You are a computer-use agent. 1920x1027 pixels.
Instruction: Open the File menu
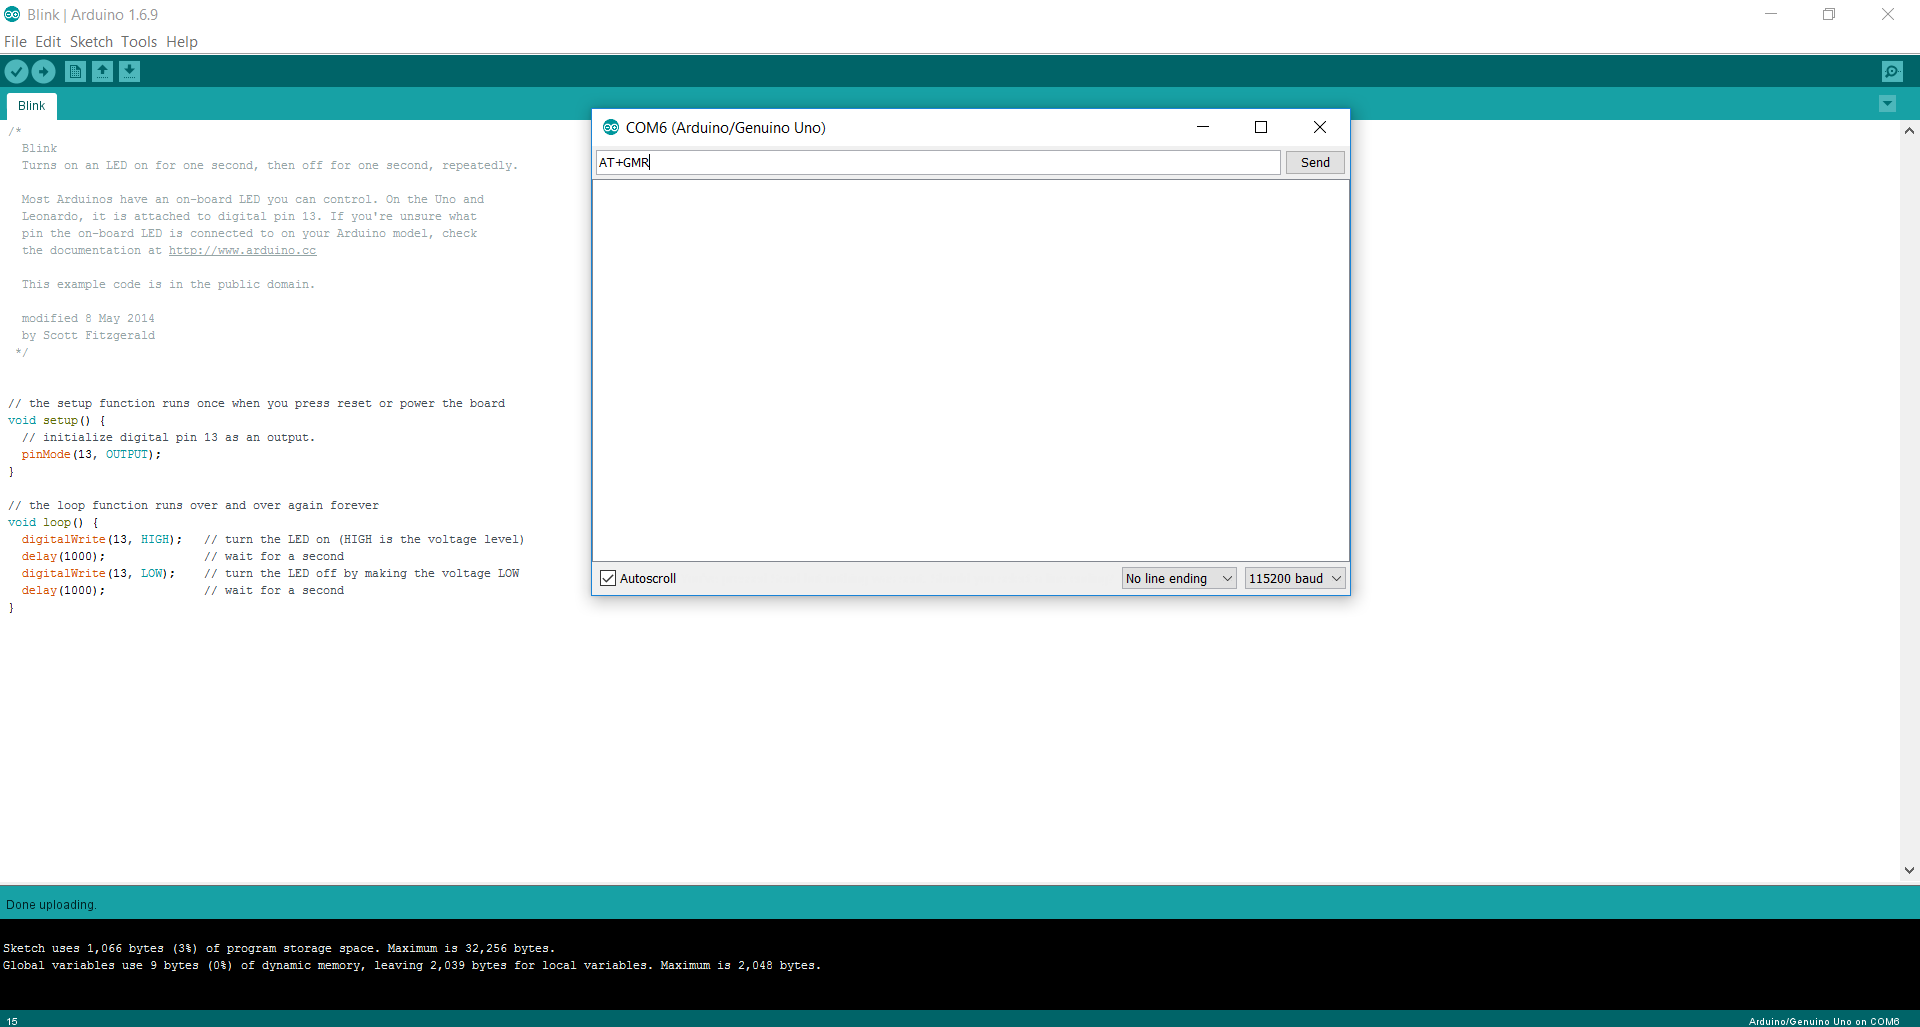pyautogui.click(x=15, y=42)
